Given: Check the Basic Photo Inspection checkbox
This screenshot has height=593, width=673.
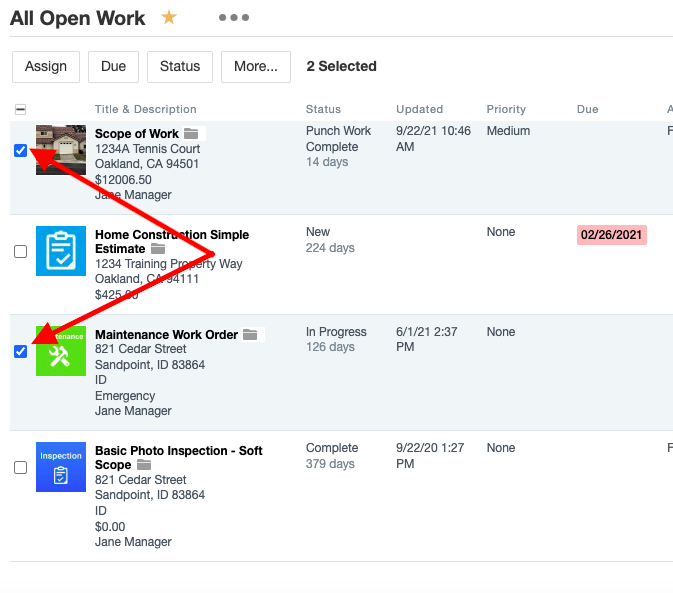Looking at the screenshot, I should [21, 467].
